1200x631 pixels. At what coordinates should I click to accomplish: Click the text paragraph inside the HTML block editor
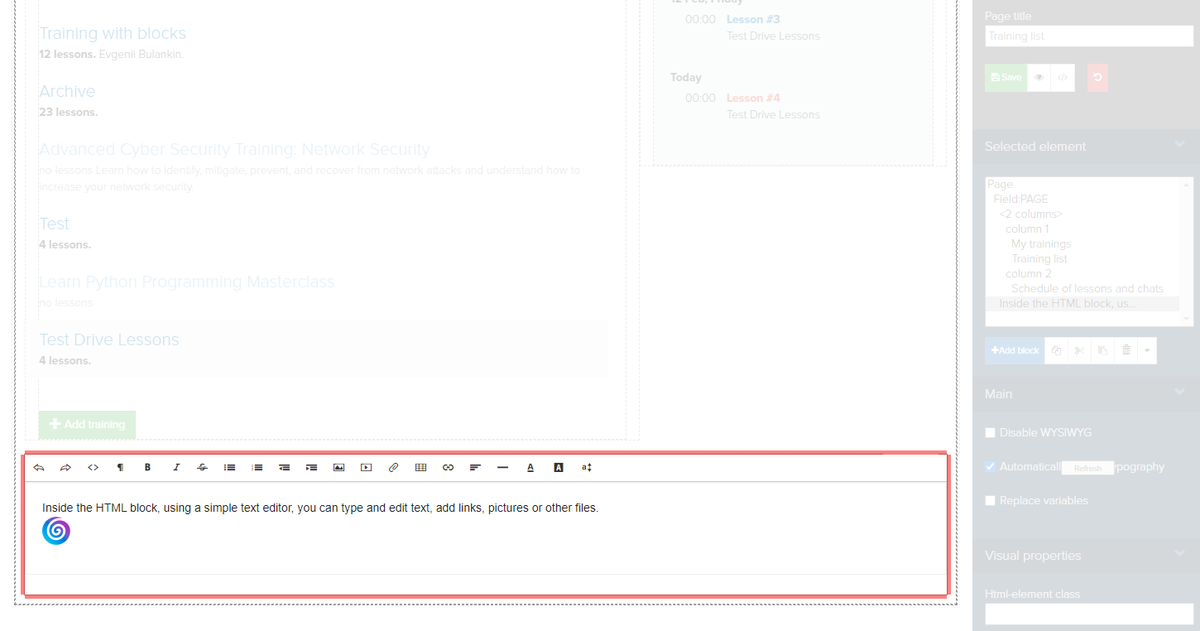320,508
